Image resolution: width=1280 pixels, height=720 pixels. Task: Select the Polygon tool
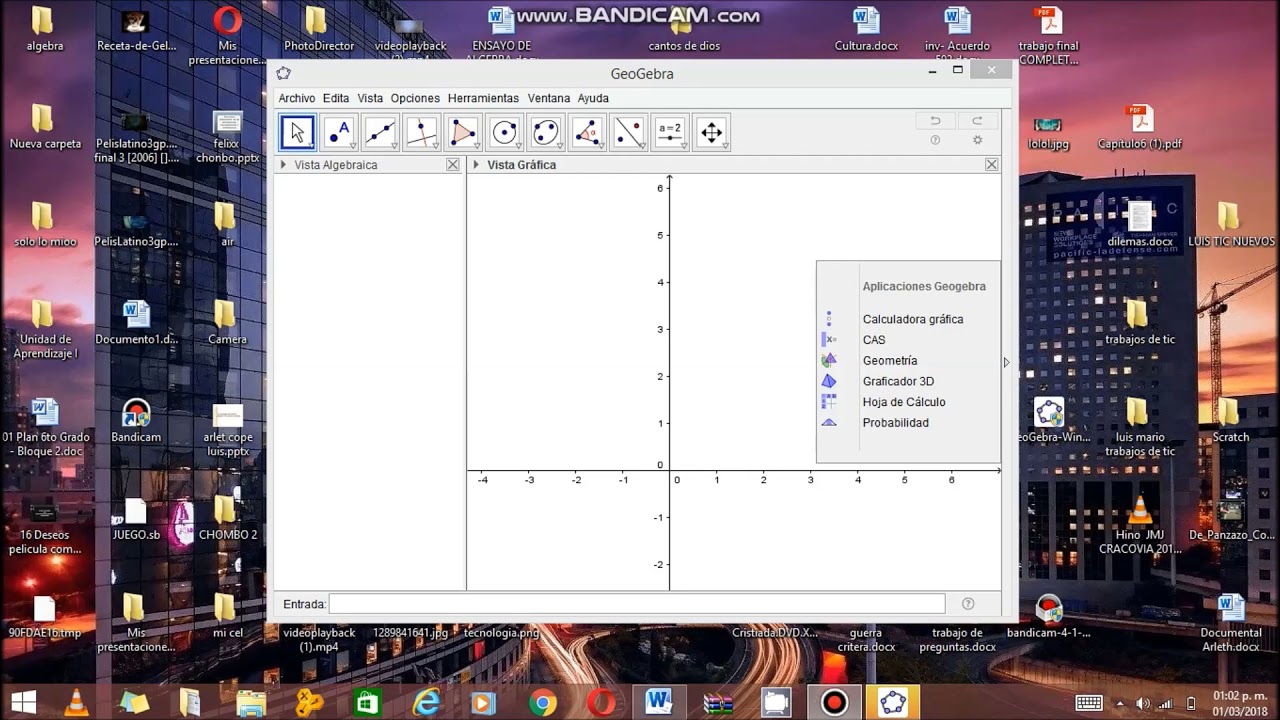[x=463, y=132]
